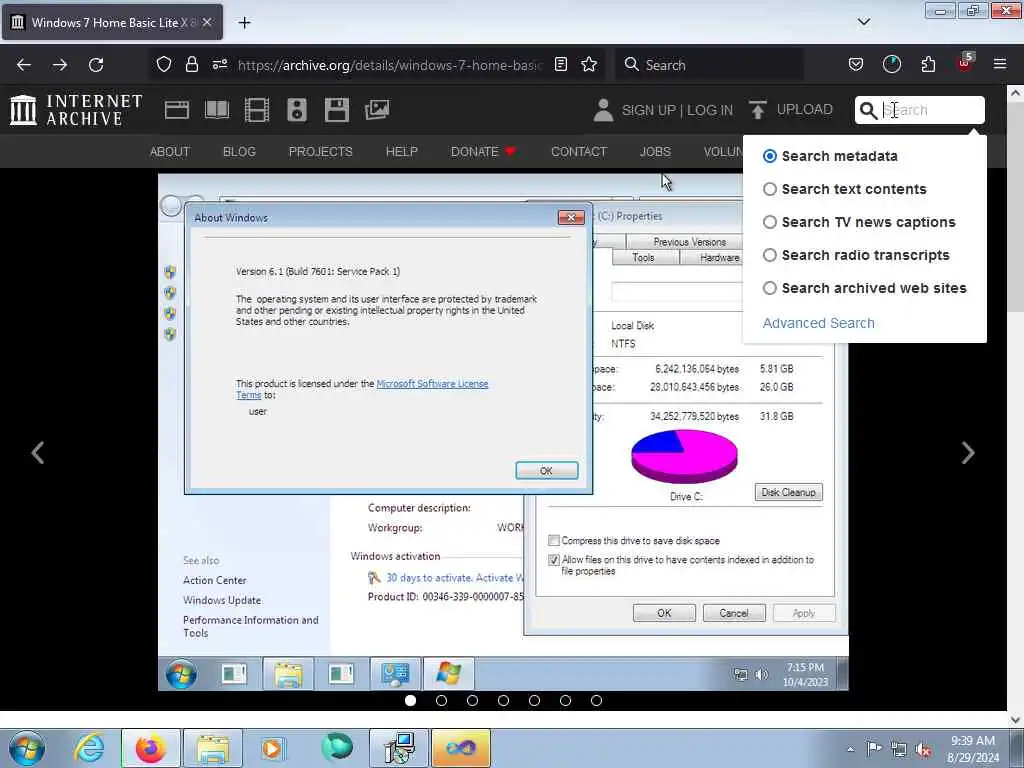Show next screenshot with right chevron
The height and width of the screenshot is (768, 1024).
click(x=968, y=453)
